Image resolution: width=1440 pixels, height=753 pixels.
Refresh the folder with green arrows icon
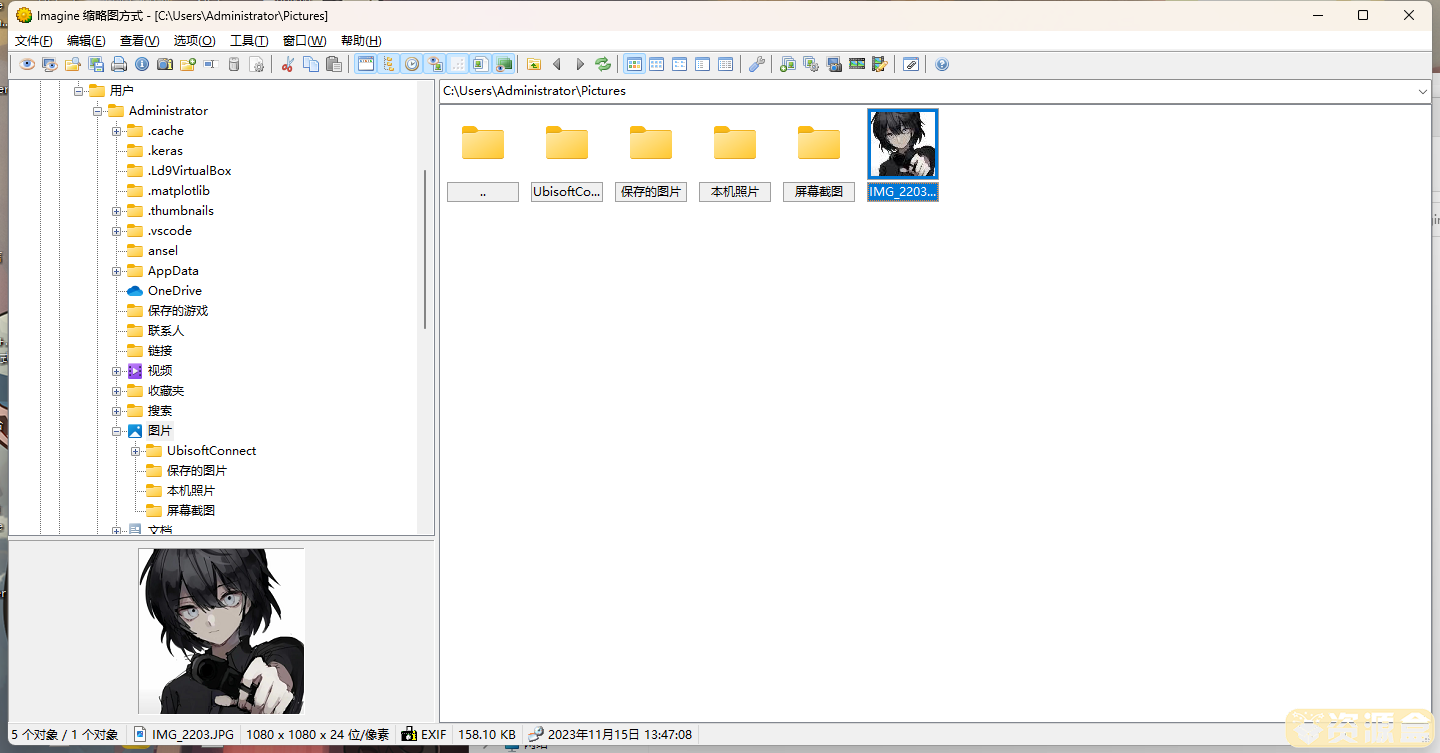pyautogui.click(x=603, y=64)
